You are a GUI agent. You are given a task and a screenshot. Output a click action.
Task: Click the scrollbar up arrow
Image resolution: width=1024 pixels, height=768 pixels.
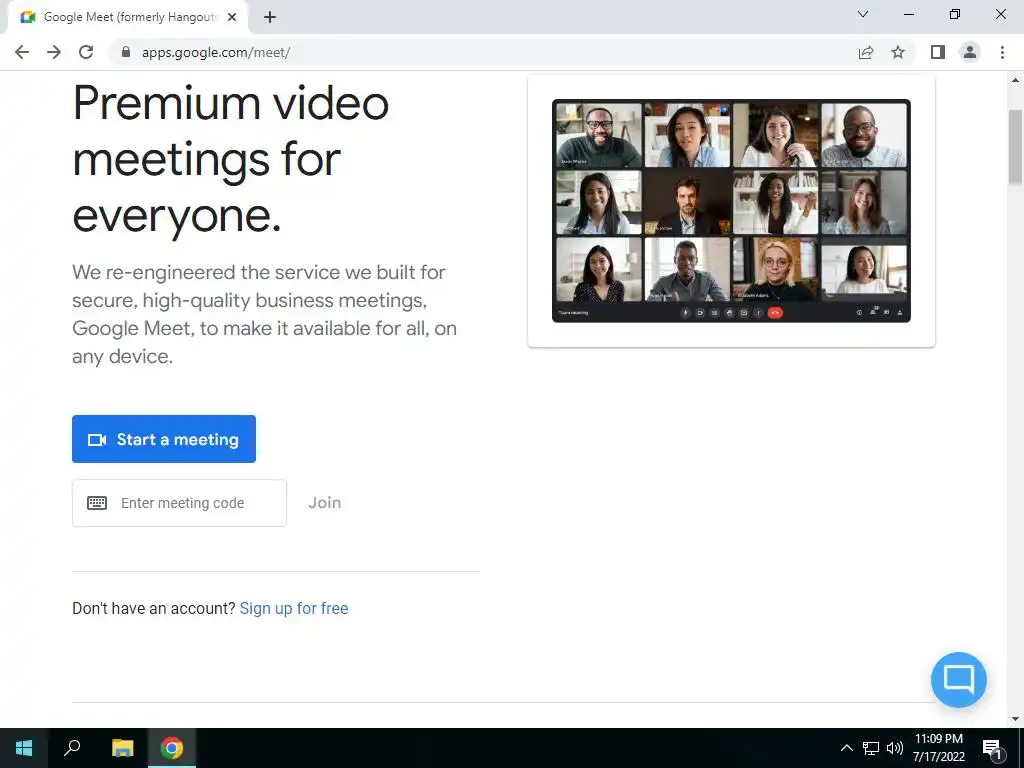[x=1015, y=80]
